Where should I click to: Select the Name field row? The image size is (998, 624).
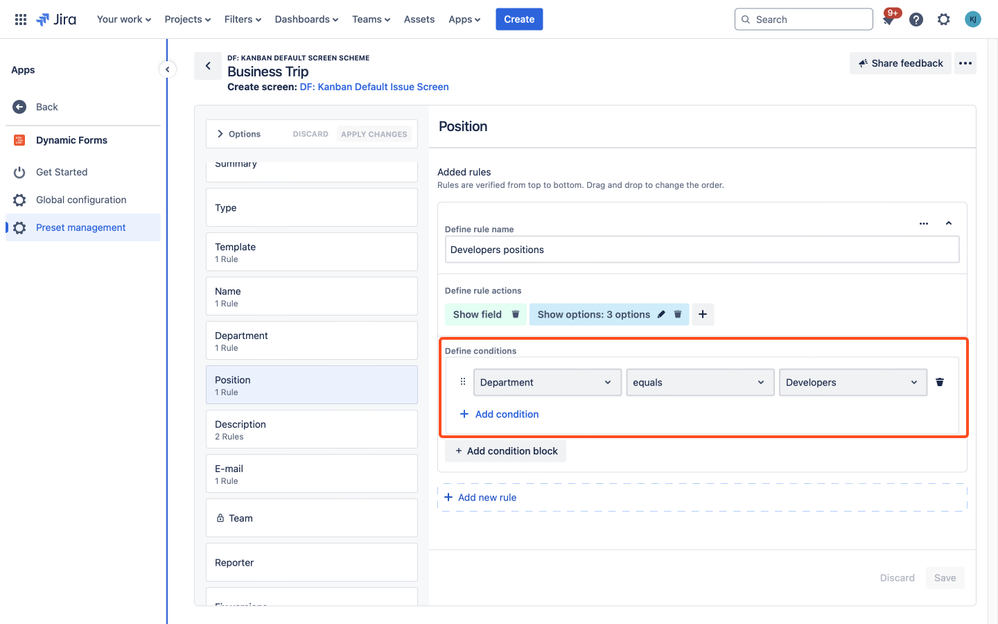311,296
